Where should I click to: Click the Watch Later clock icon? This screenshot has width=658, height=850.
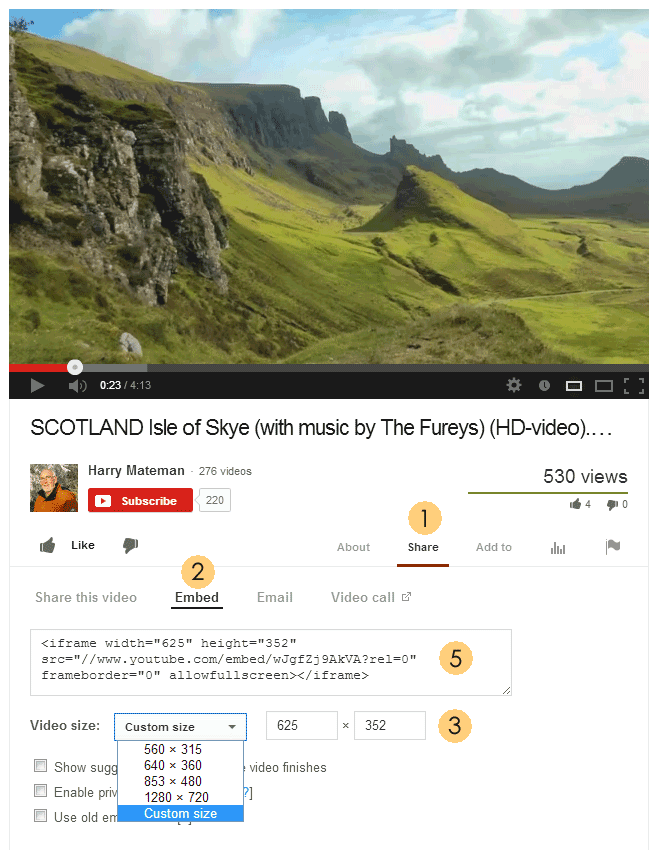544,385
